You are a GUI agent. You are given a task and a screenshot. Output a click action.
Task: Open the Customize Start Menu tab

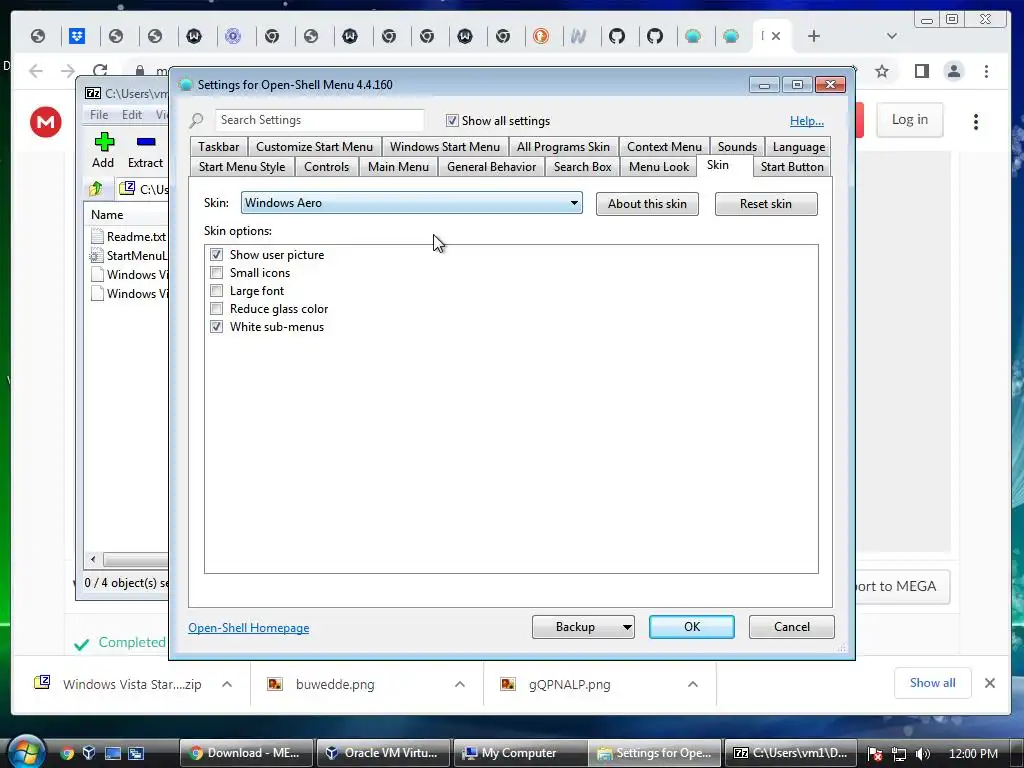(314, 147)
